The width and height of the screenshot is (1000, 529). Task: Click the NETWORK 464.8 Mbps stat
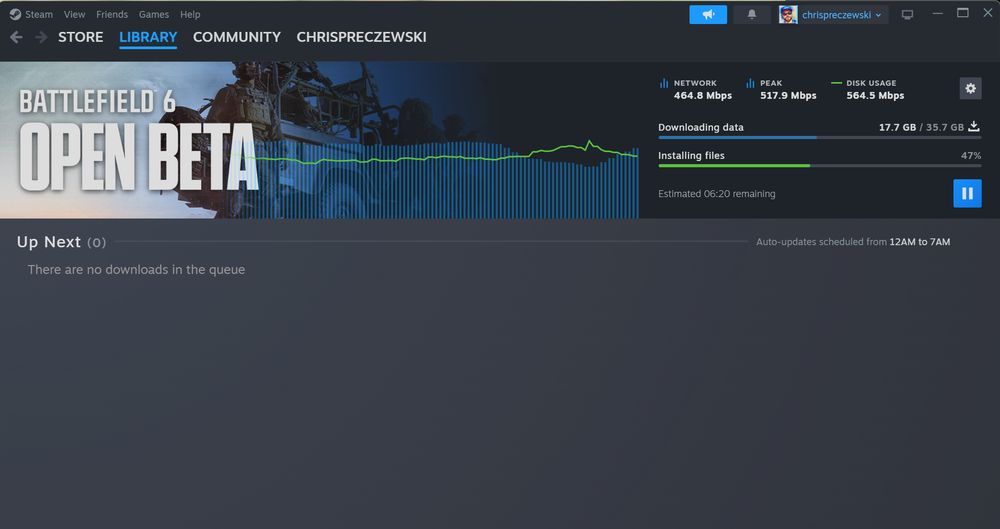click(x=695, y=89)
